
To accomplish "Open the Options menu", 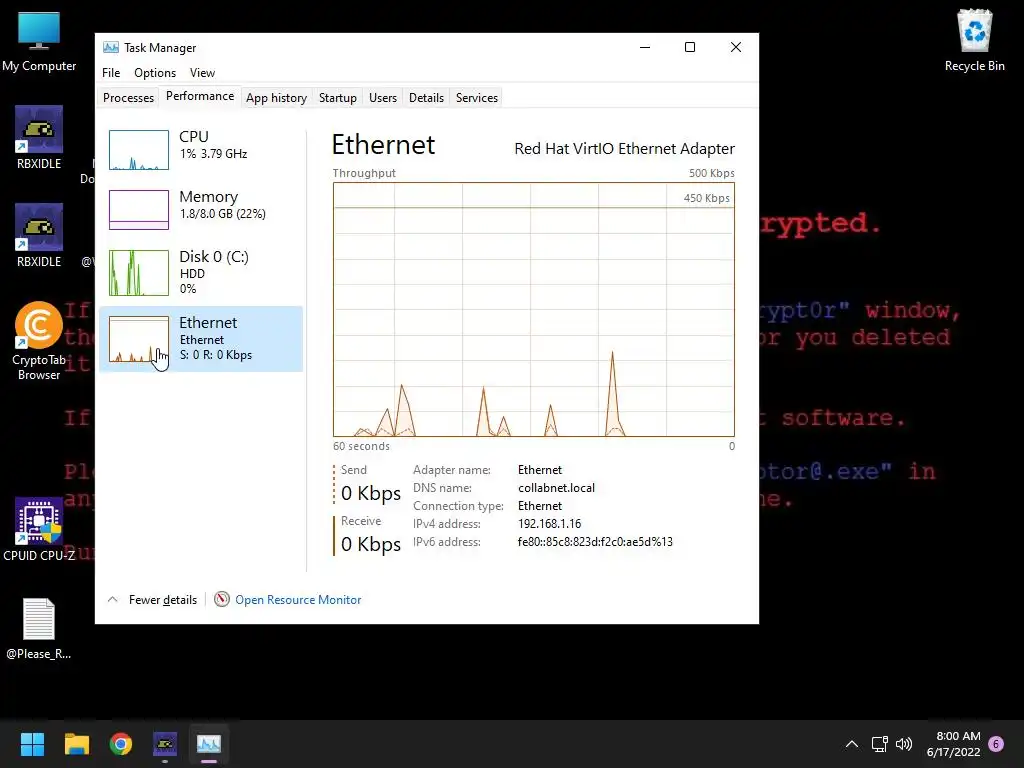I will tap(155, 72).
